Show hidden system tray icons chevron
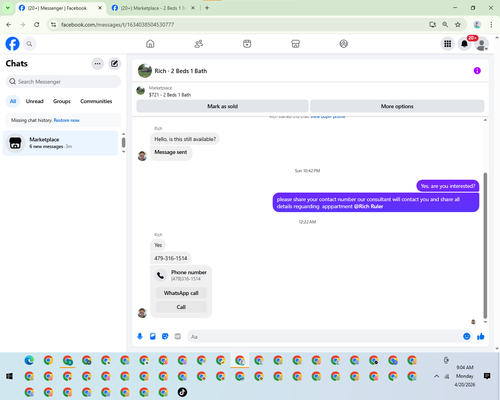Image resolution: width=500 pixels, height=400 pixels. click(436, 376)
